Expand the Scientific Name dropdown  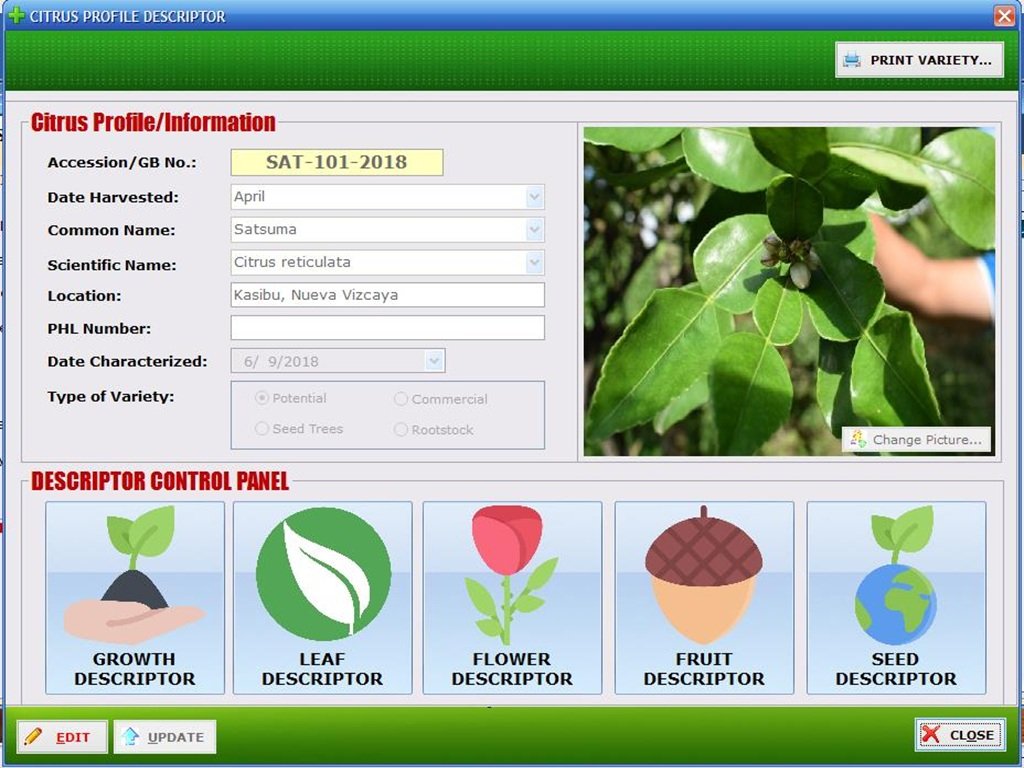pyautogui.click(x=534, y=263)
